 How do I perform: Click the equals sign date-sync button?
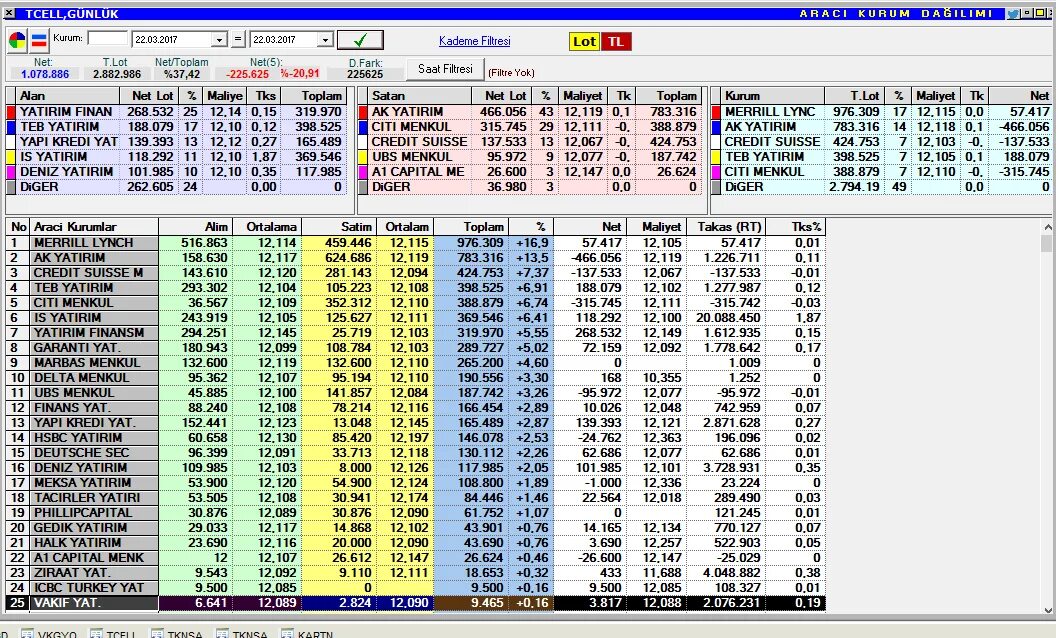pos(238,40)
